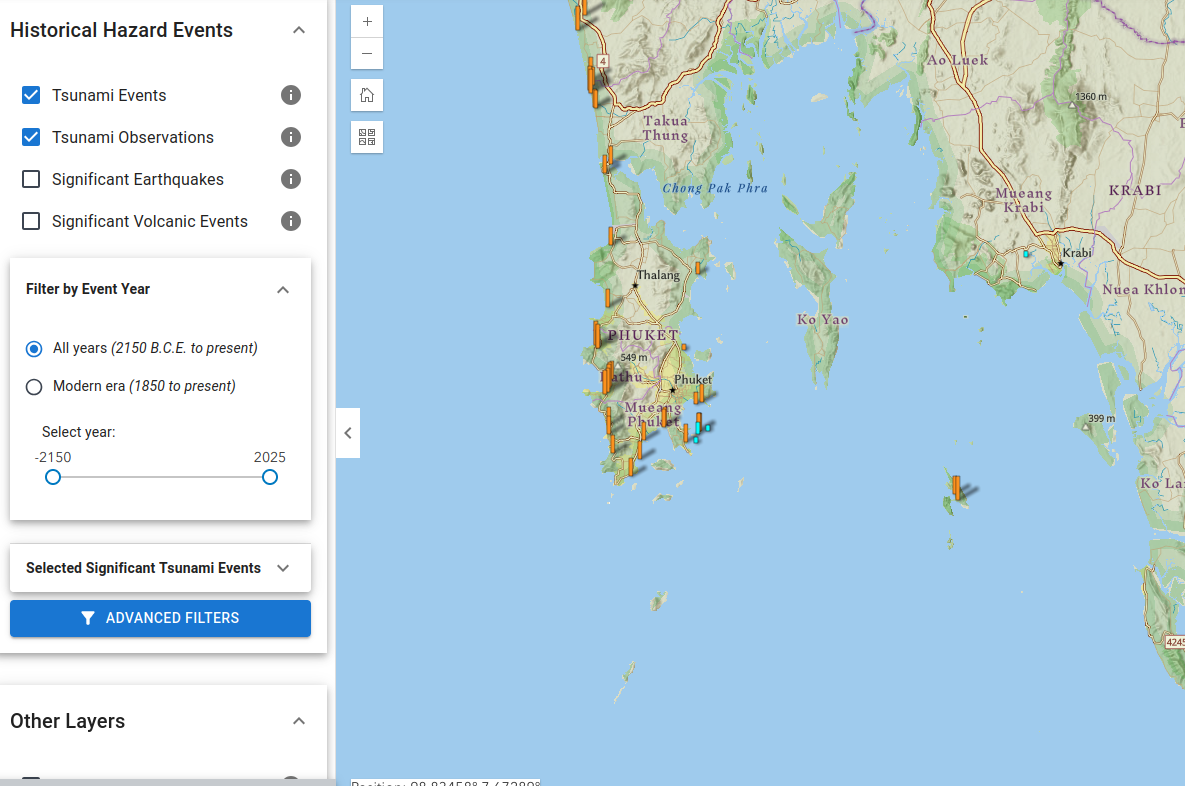Collapse the side panel with left arrow

click(348, 433)
